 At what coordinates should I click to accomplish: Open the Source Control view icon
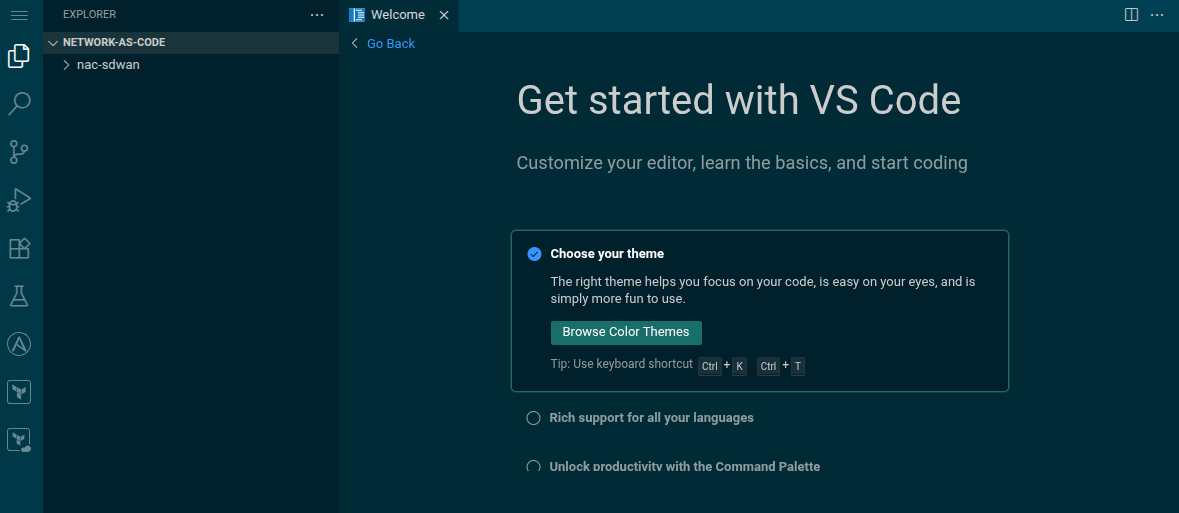[x=20, y=152]
